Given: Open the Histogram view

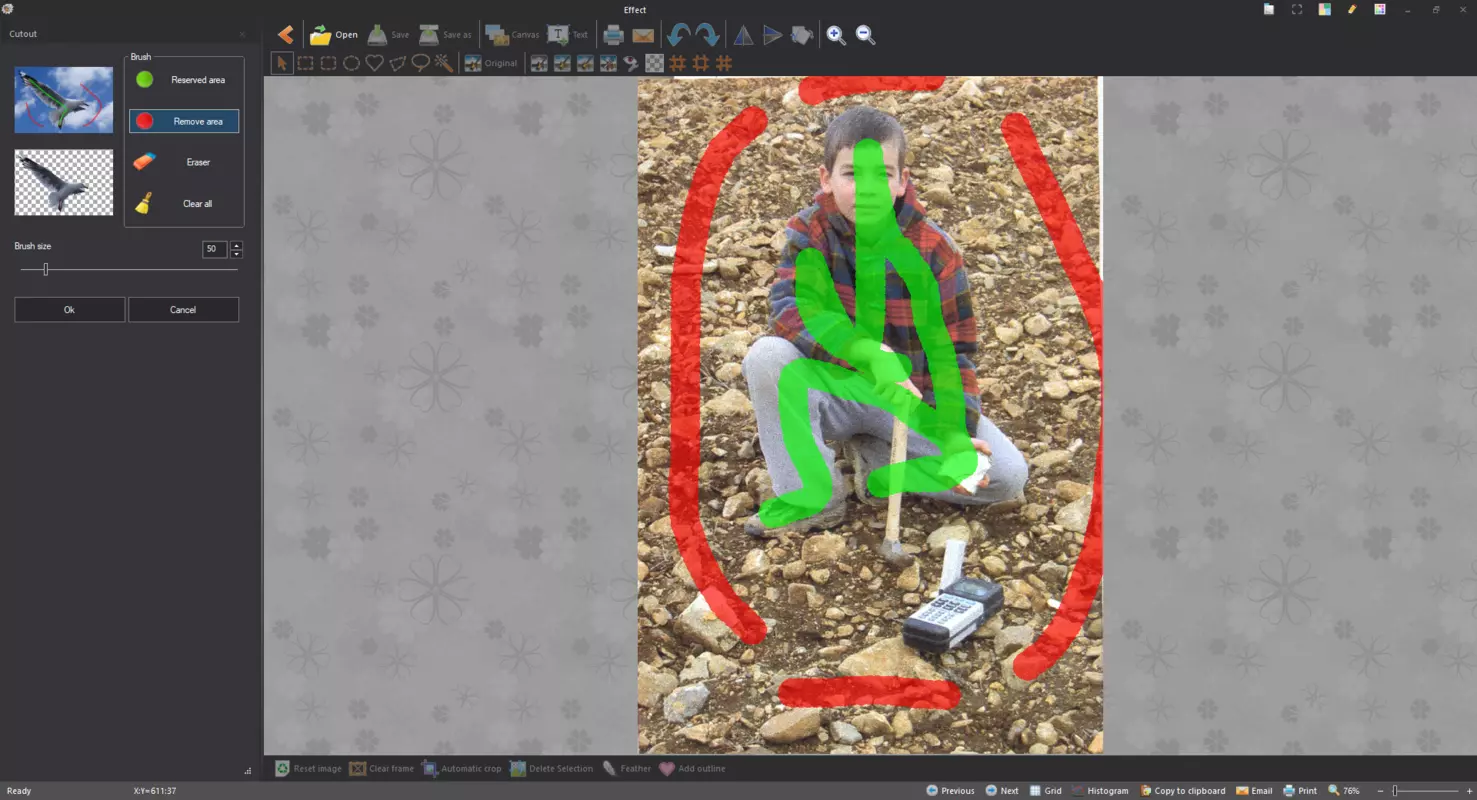Looking at the screenshot, I should click(1101, 791).
